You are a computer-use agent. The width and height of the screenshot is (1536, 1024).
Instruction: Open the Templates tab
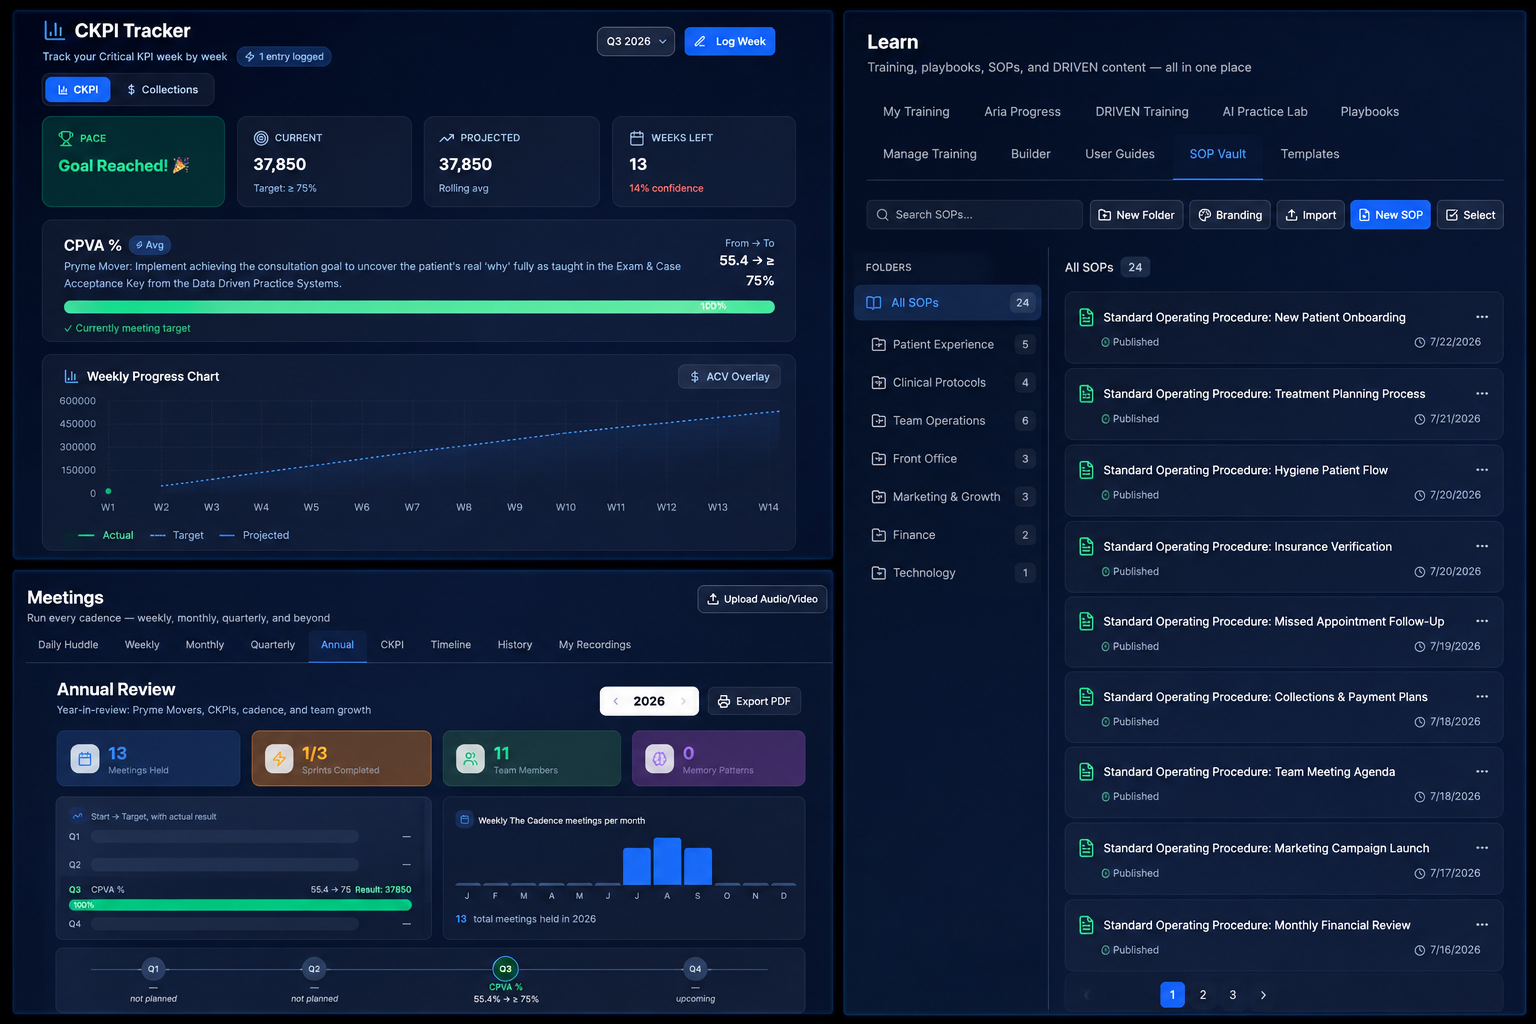(x=1310, y=154)
